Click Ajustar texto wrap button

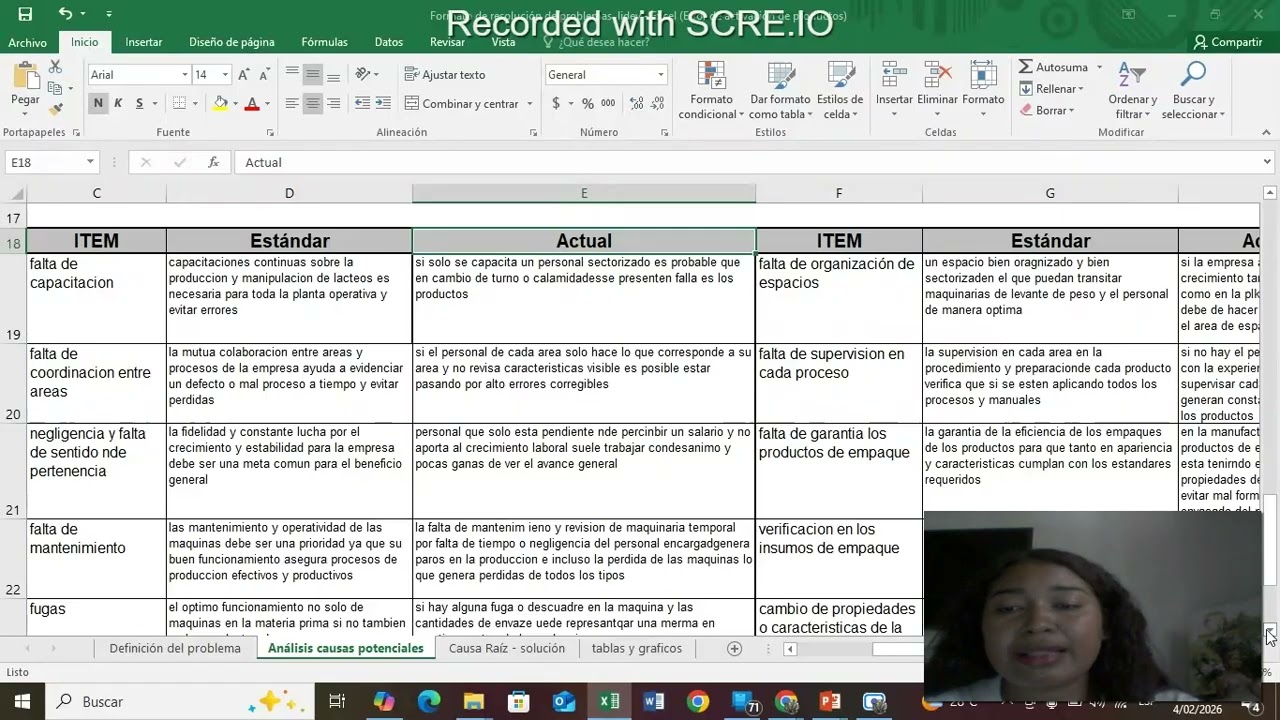point(445,75)
